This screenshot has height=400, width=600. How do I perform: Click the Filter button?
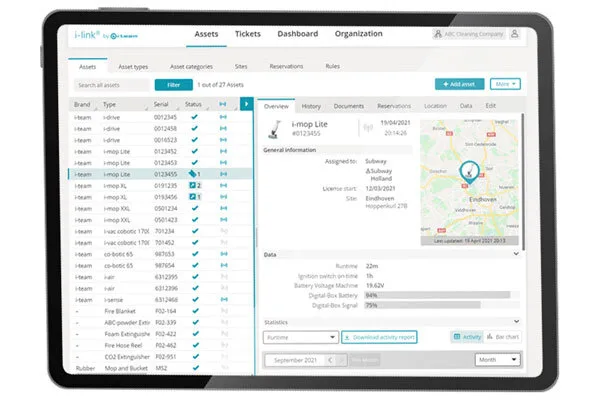174,85
